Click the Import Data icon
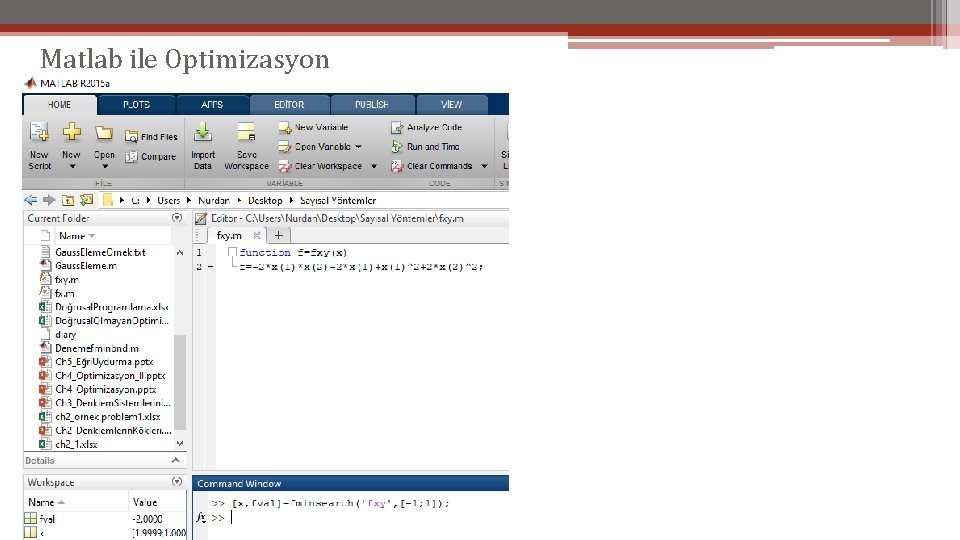Viewport: 960px width, 540px height. tap(203, 132)
